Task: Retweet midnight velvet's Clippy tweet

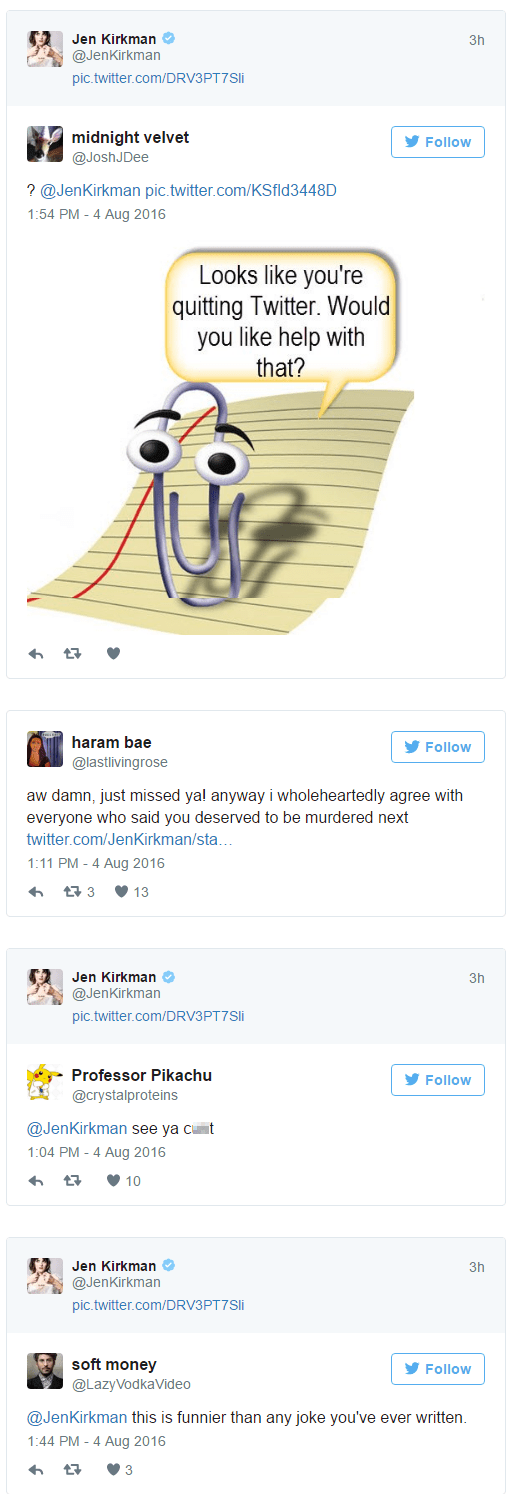Action: pos(72,654)
